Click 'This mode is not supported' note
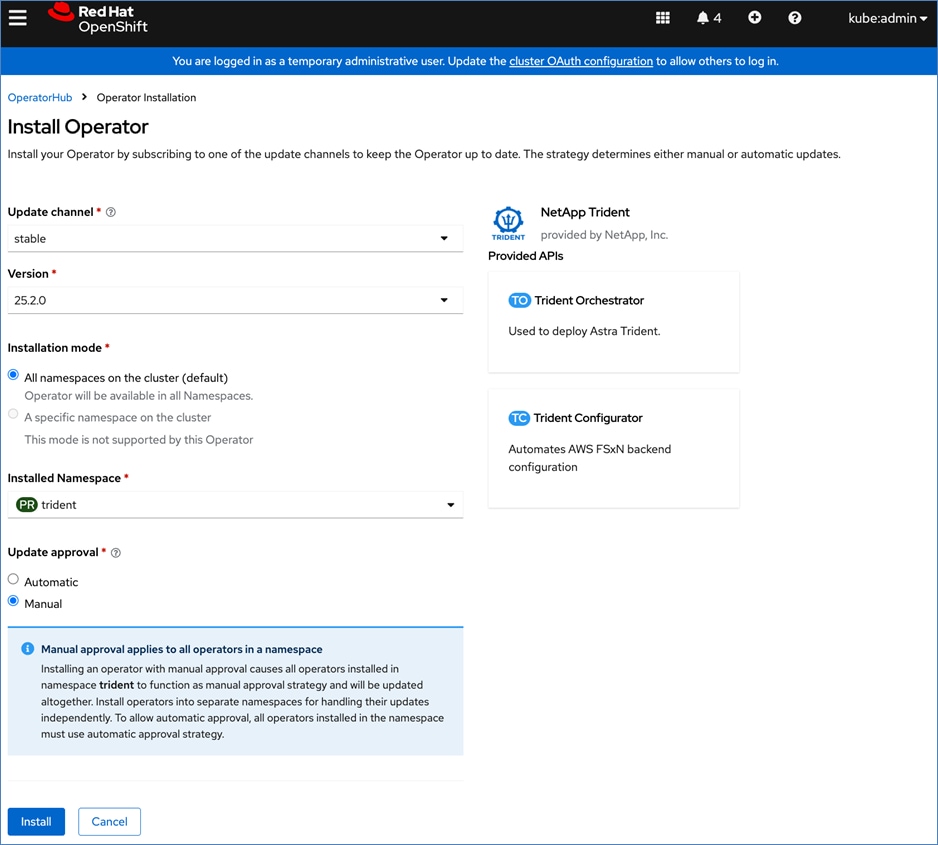Screen dimensions: 938x845 (x=139, y=440)
